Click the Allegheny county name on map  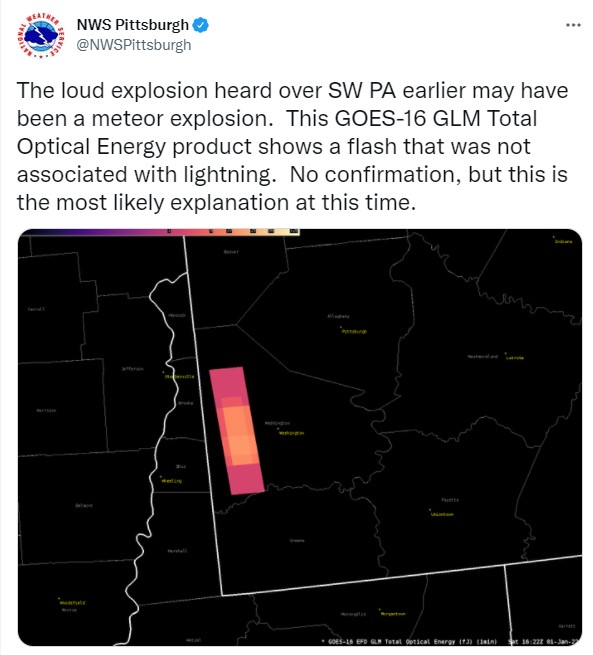338,316
